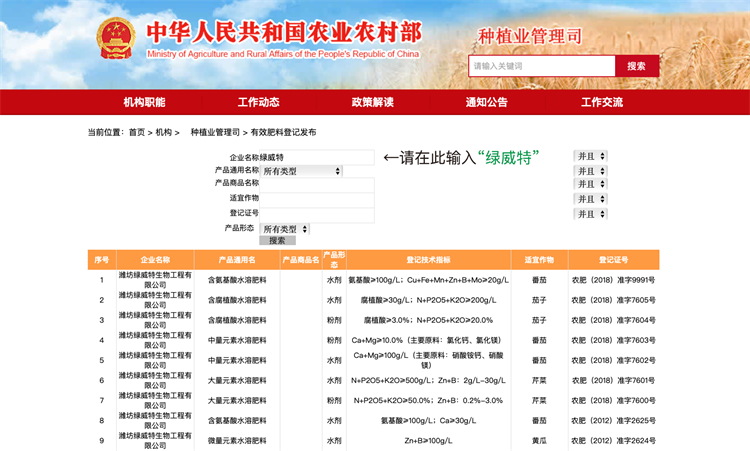Select 农肥（2012）准字2624号 cell
The image size is (750, 451).
click(614, 440)
